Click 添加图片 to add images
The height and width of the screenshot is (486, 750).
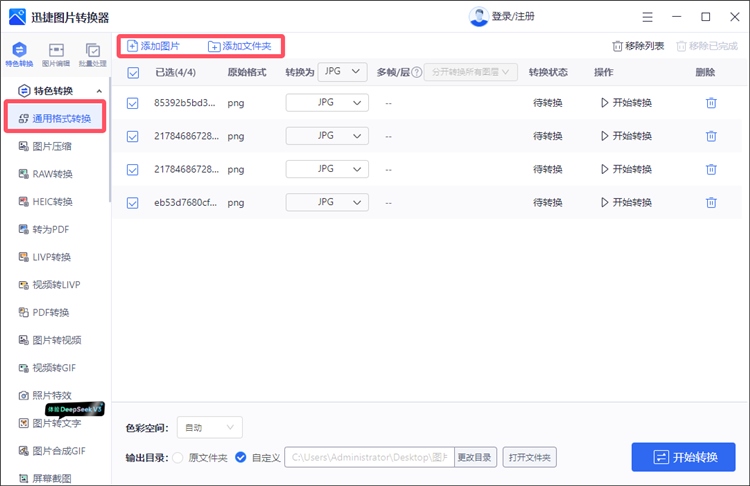coord(154,46)
